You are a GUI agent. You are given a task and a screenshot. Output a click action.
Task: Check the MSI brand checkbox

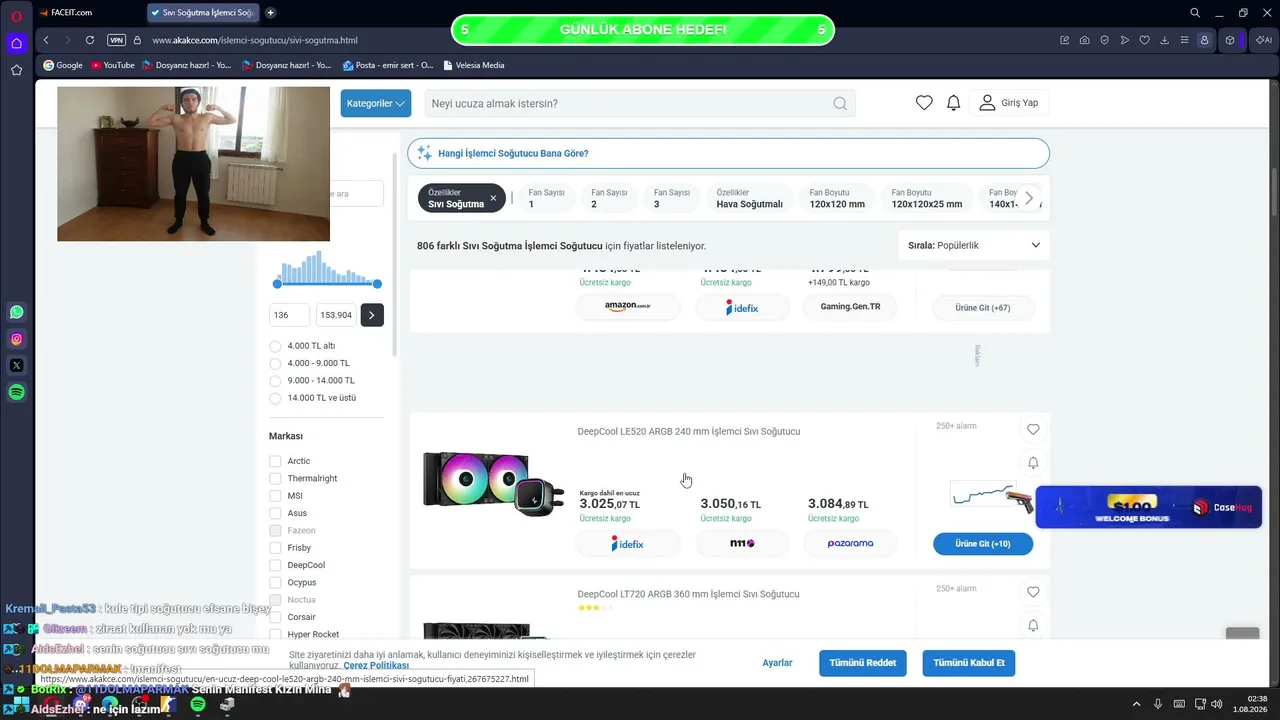click(x=275, y=496)
